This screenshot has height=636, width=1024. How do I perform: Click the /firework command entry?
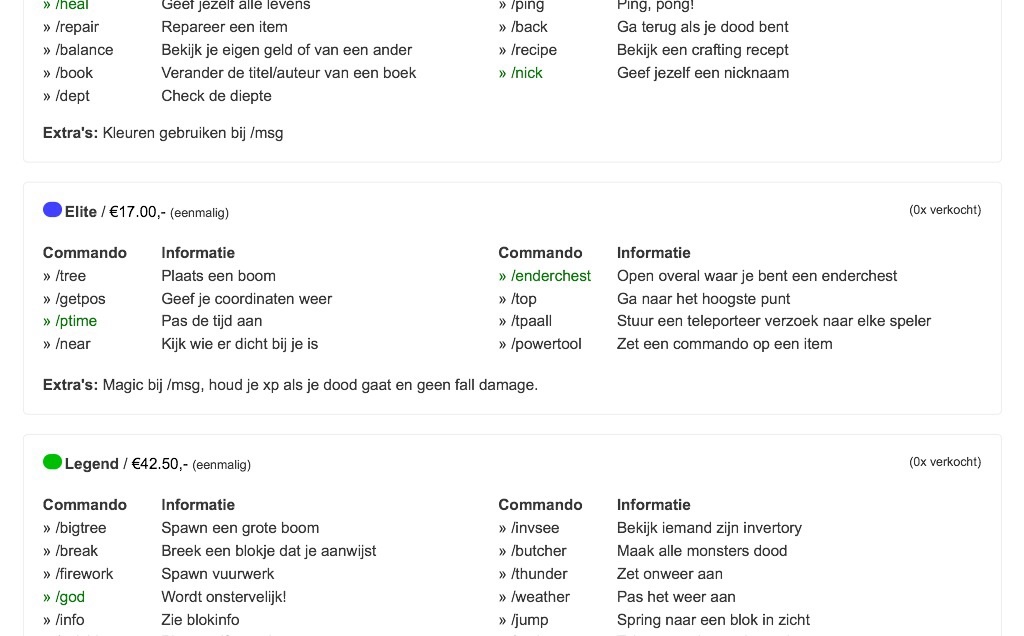tap(84, 574)
